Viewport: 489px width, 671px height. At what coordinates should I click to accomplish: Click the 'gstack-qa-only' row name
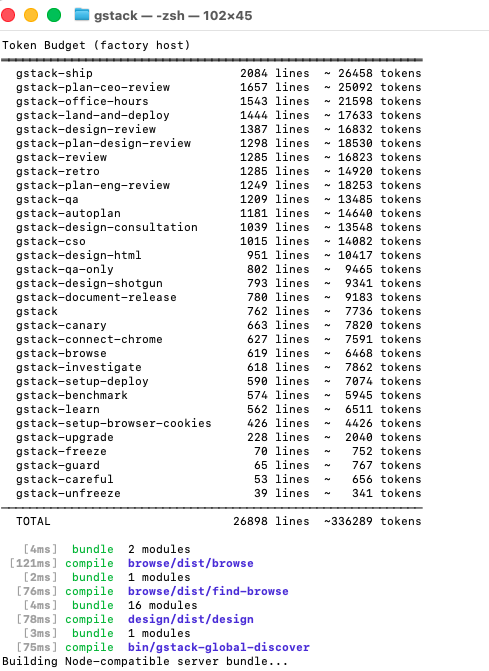(x=65, y=270)
